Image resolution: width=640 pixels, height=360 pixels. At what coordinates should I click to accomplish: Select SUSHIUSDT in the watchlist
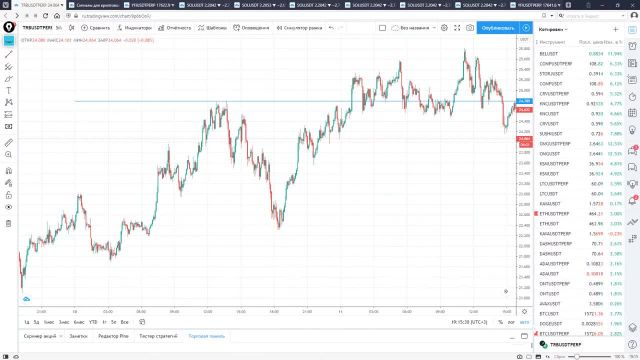point(580,134)
